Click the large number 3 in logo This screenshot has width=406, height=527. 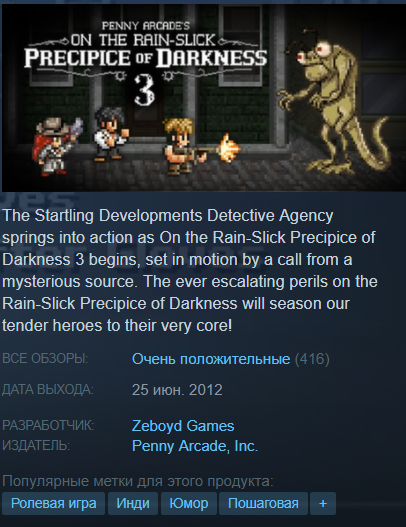(x=145, y=90)
